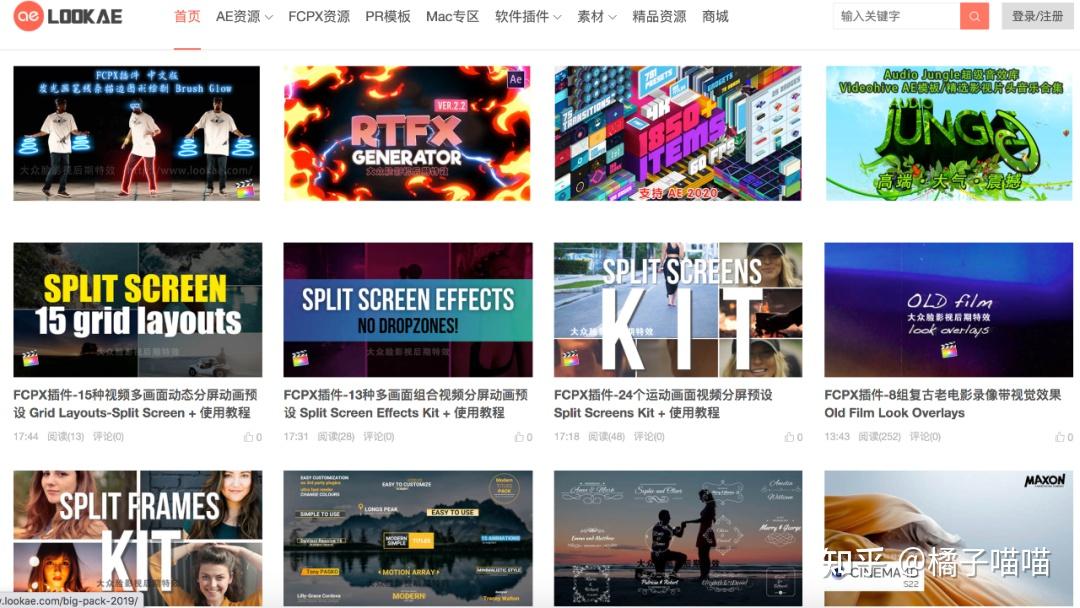
Task: Like the Split Screen 15 grid layouts article
Action: pyautogui.click(x=250, y=437)
